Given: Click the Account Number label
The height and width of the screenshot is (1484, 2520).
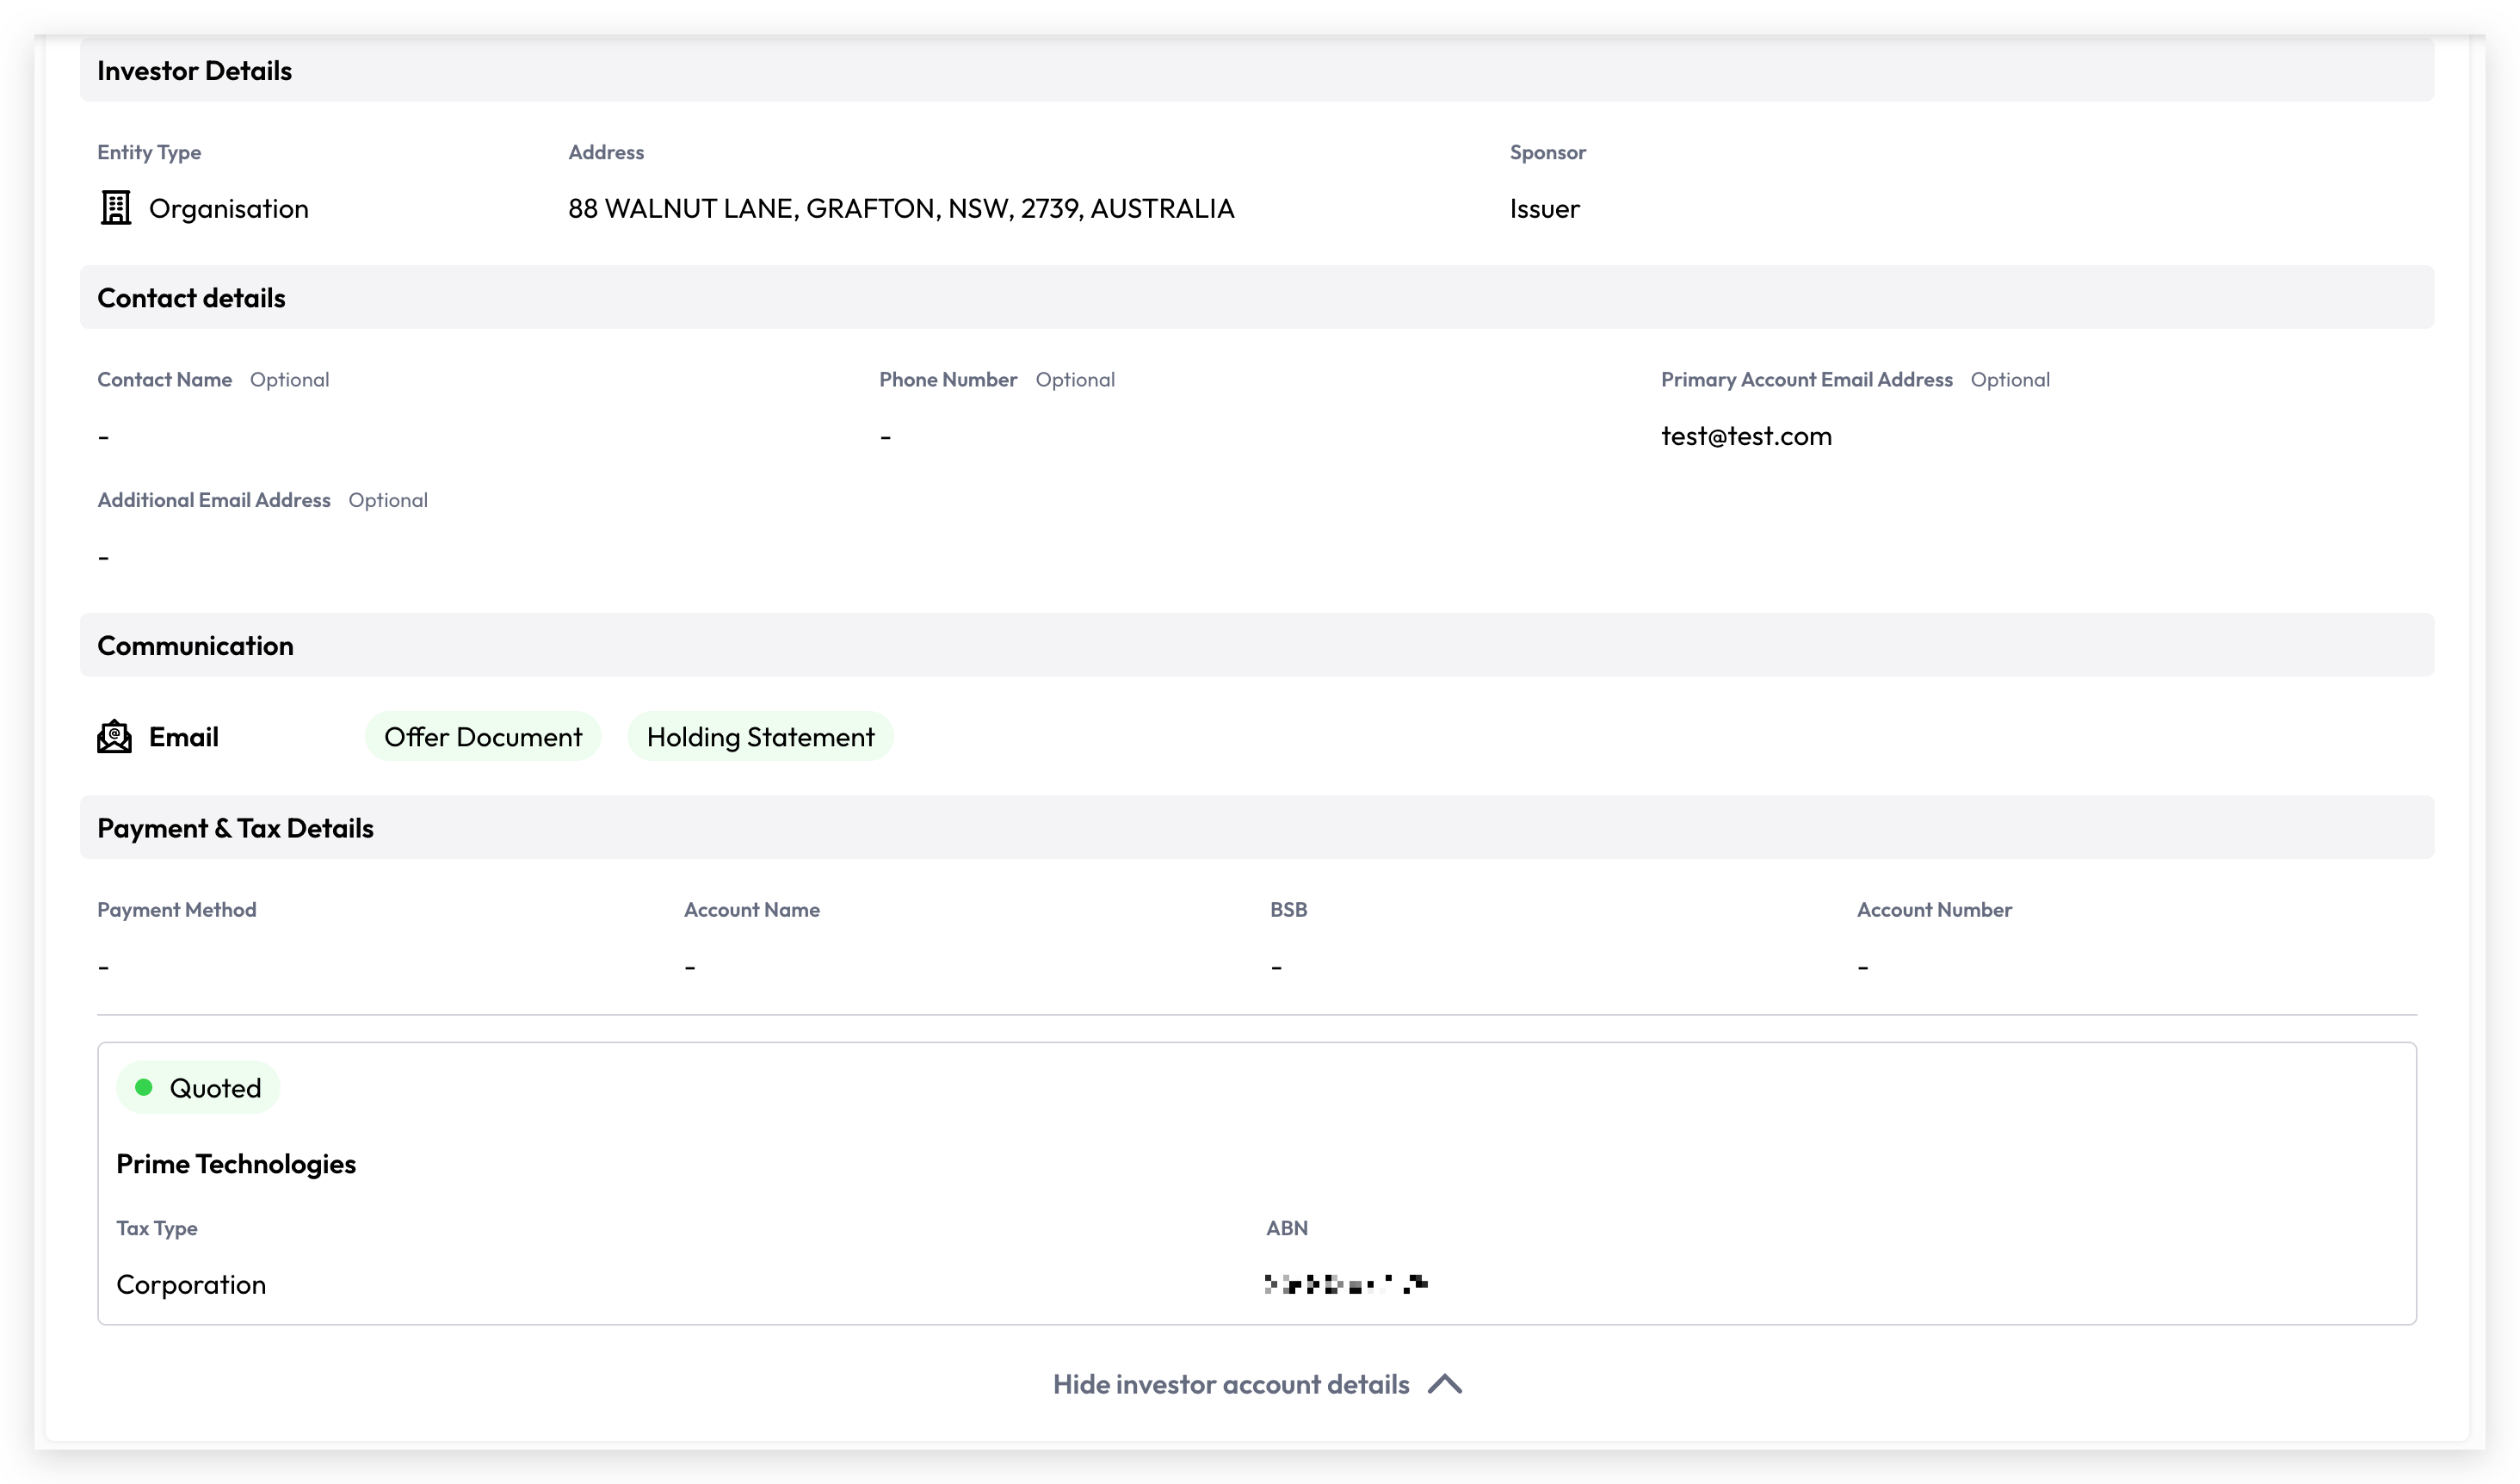Looking at the screenshot, I should 1934,910.
